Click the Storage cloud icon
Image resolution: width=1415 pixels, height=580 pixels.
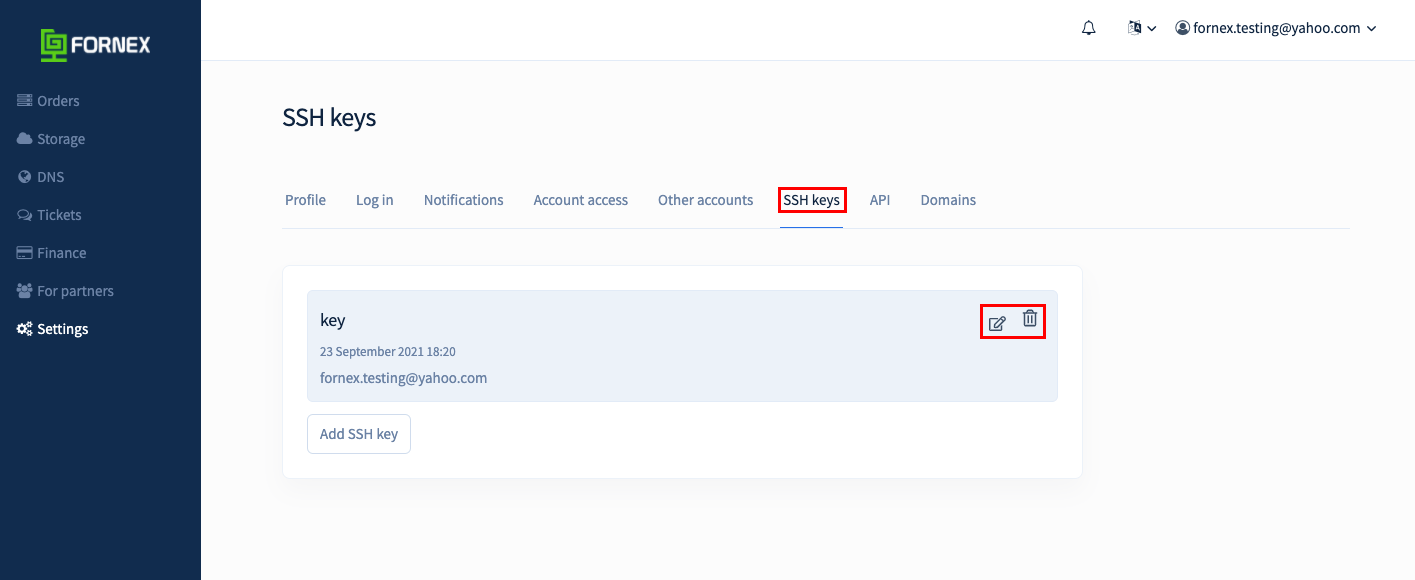25,139
